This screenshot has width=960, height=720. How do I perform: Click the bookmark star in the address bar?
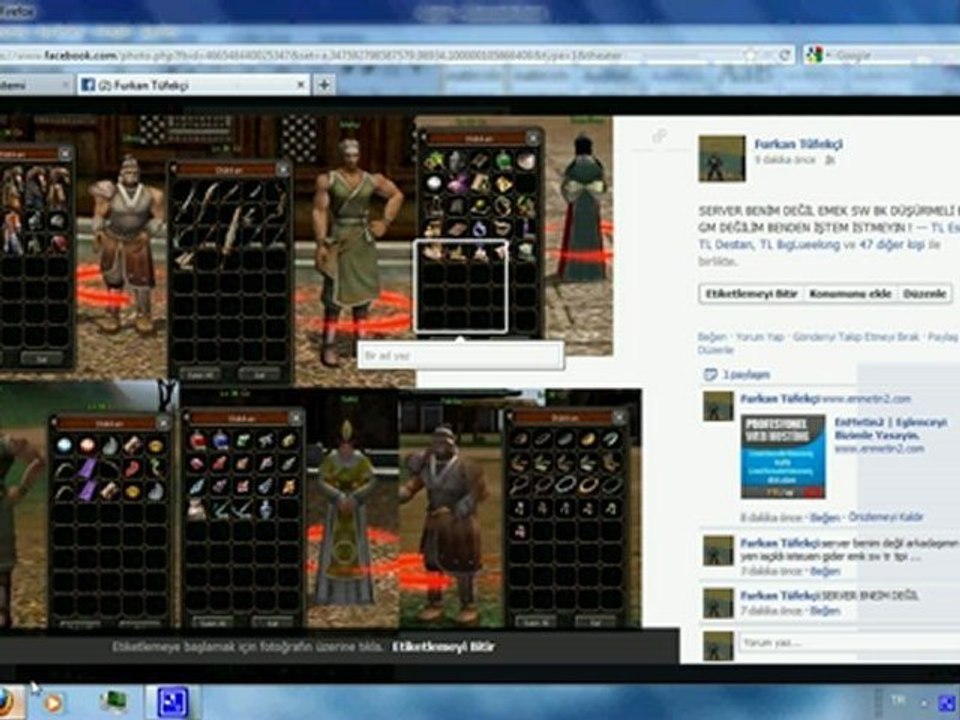[750, 55]
